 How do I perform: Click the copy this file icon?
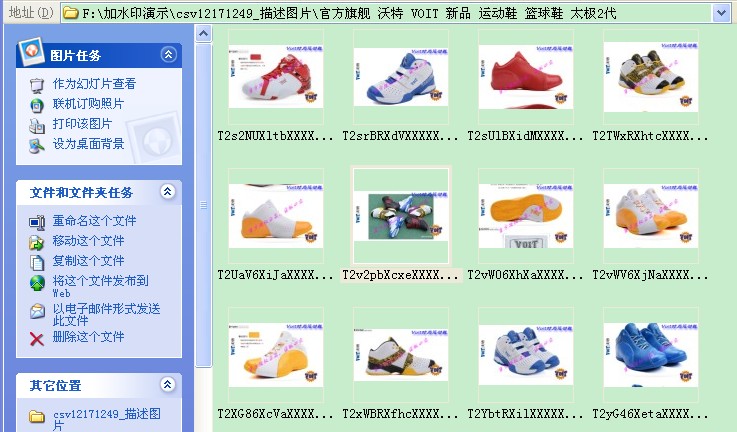coord(37,261)
